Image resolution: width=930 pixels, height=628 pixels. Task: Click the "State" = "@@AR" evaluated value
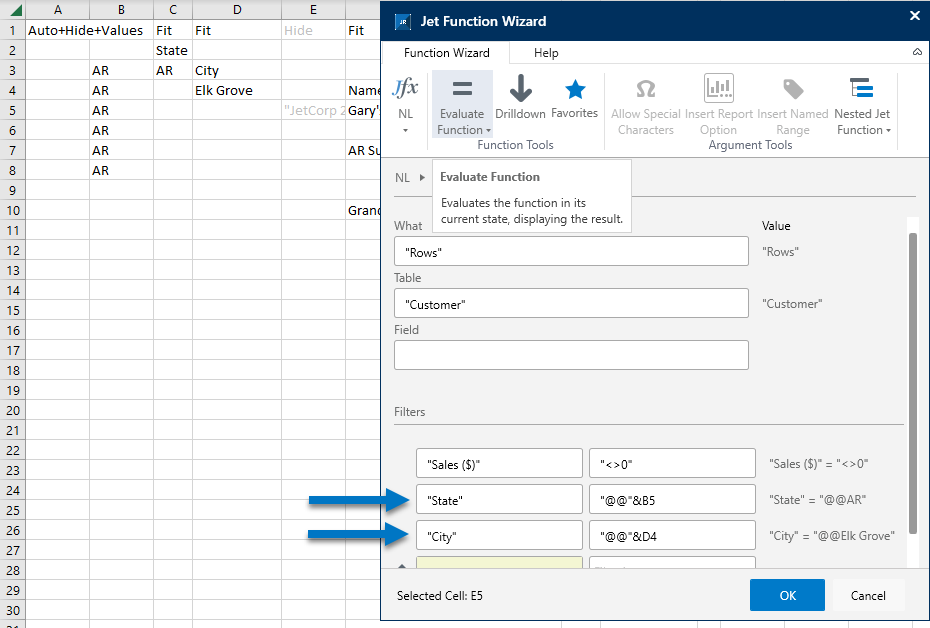click(x=817, y=499)
